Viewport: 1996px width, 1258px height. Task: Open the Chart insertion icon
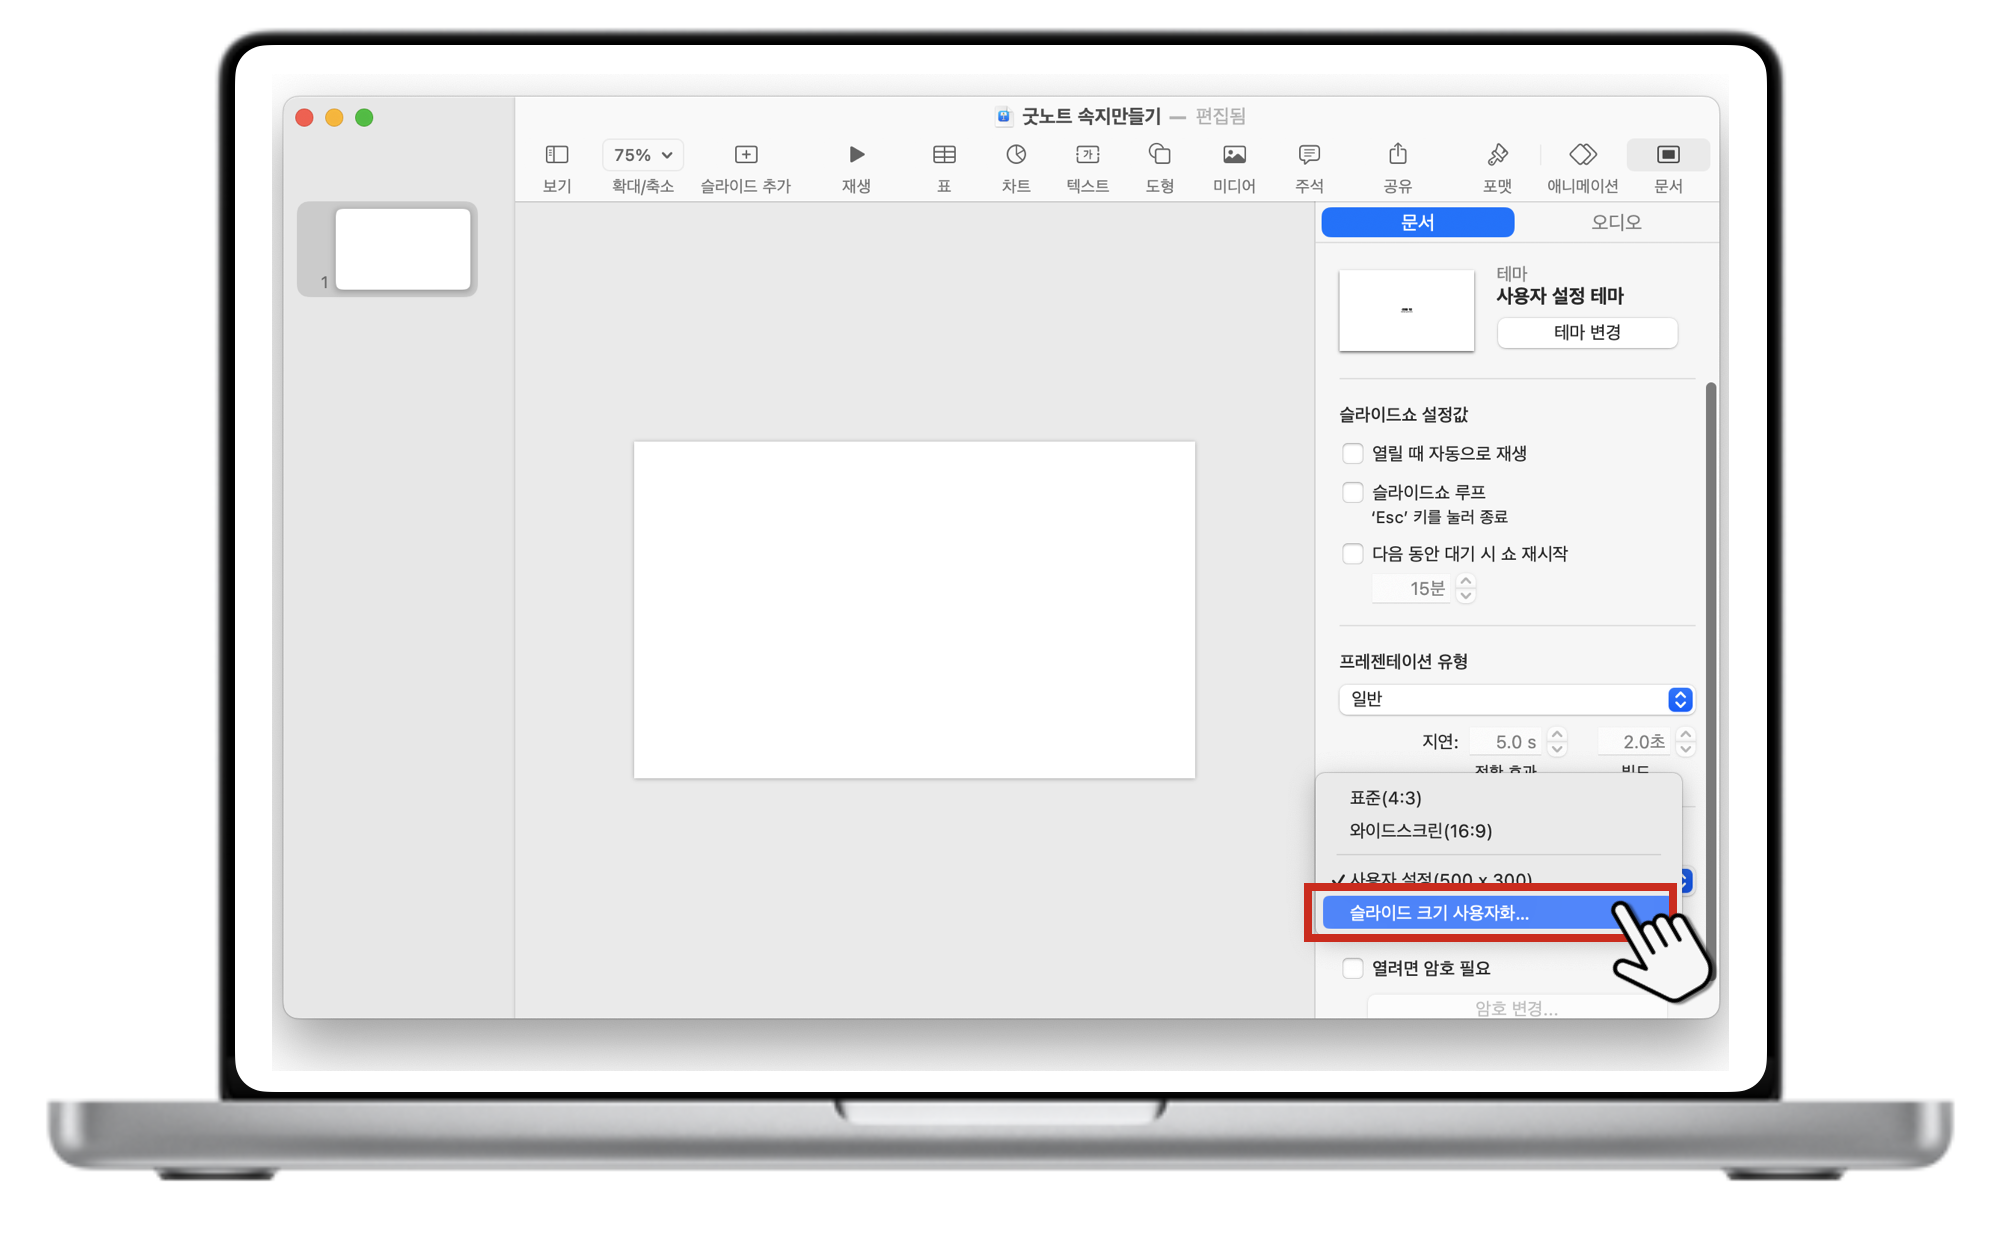pos(1016,155)
